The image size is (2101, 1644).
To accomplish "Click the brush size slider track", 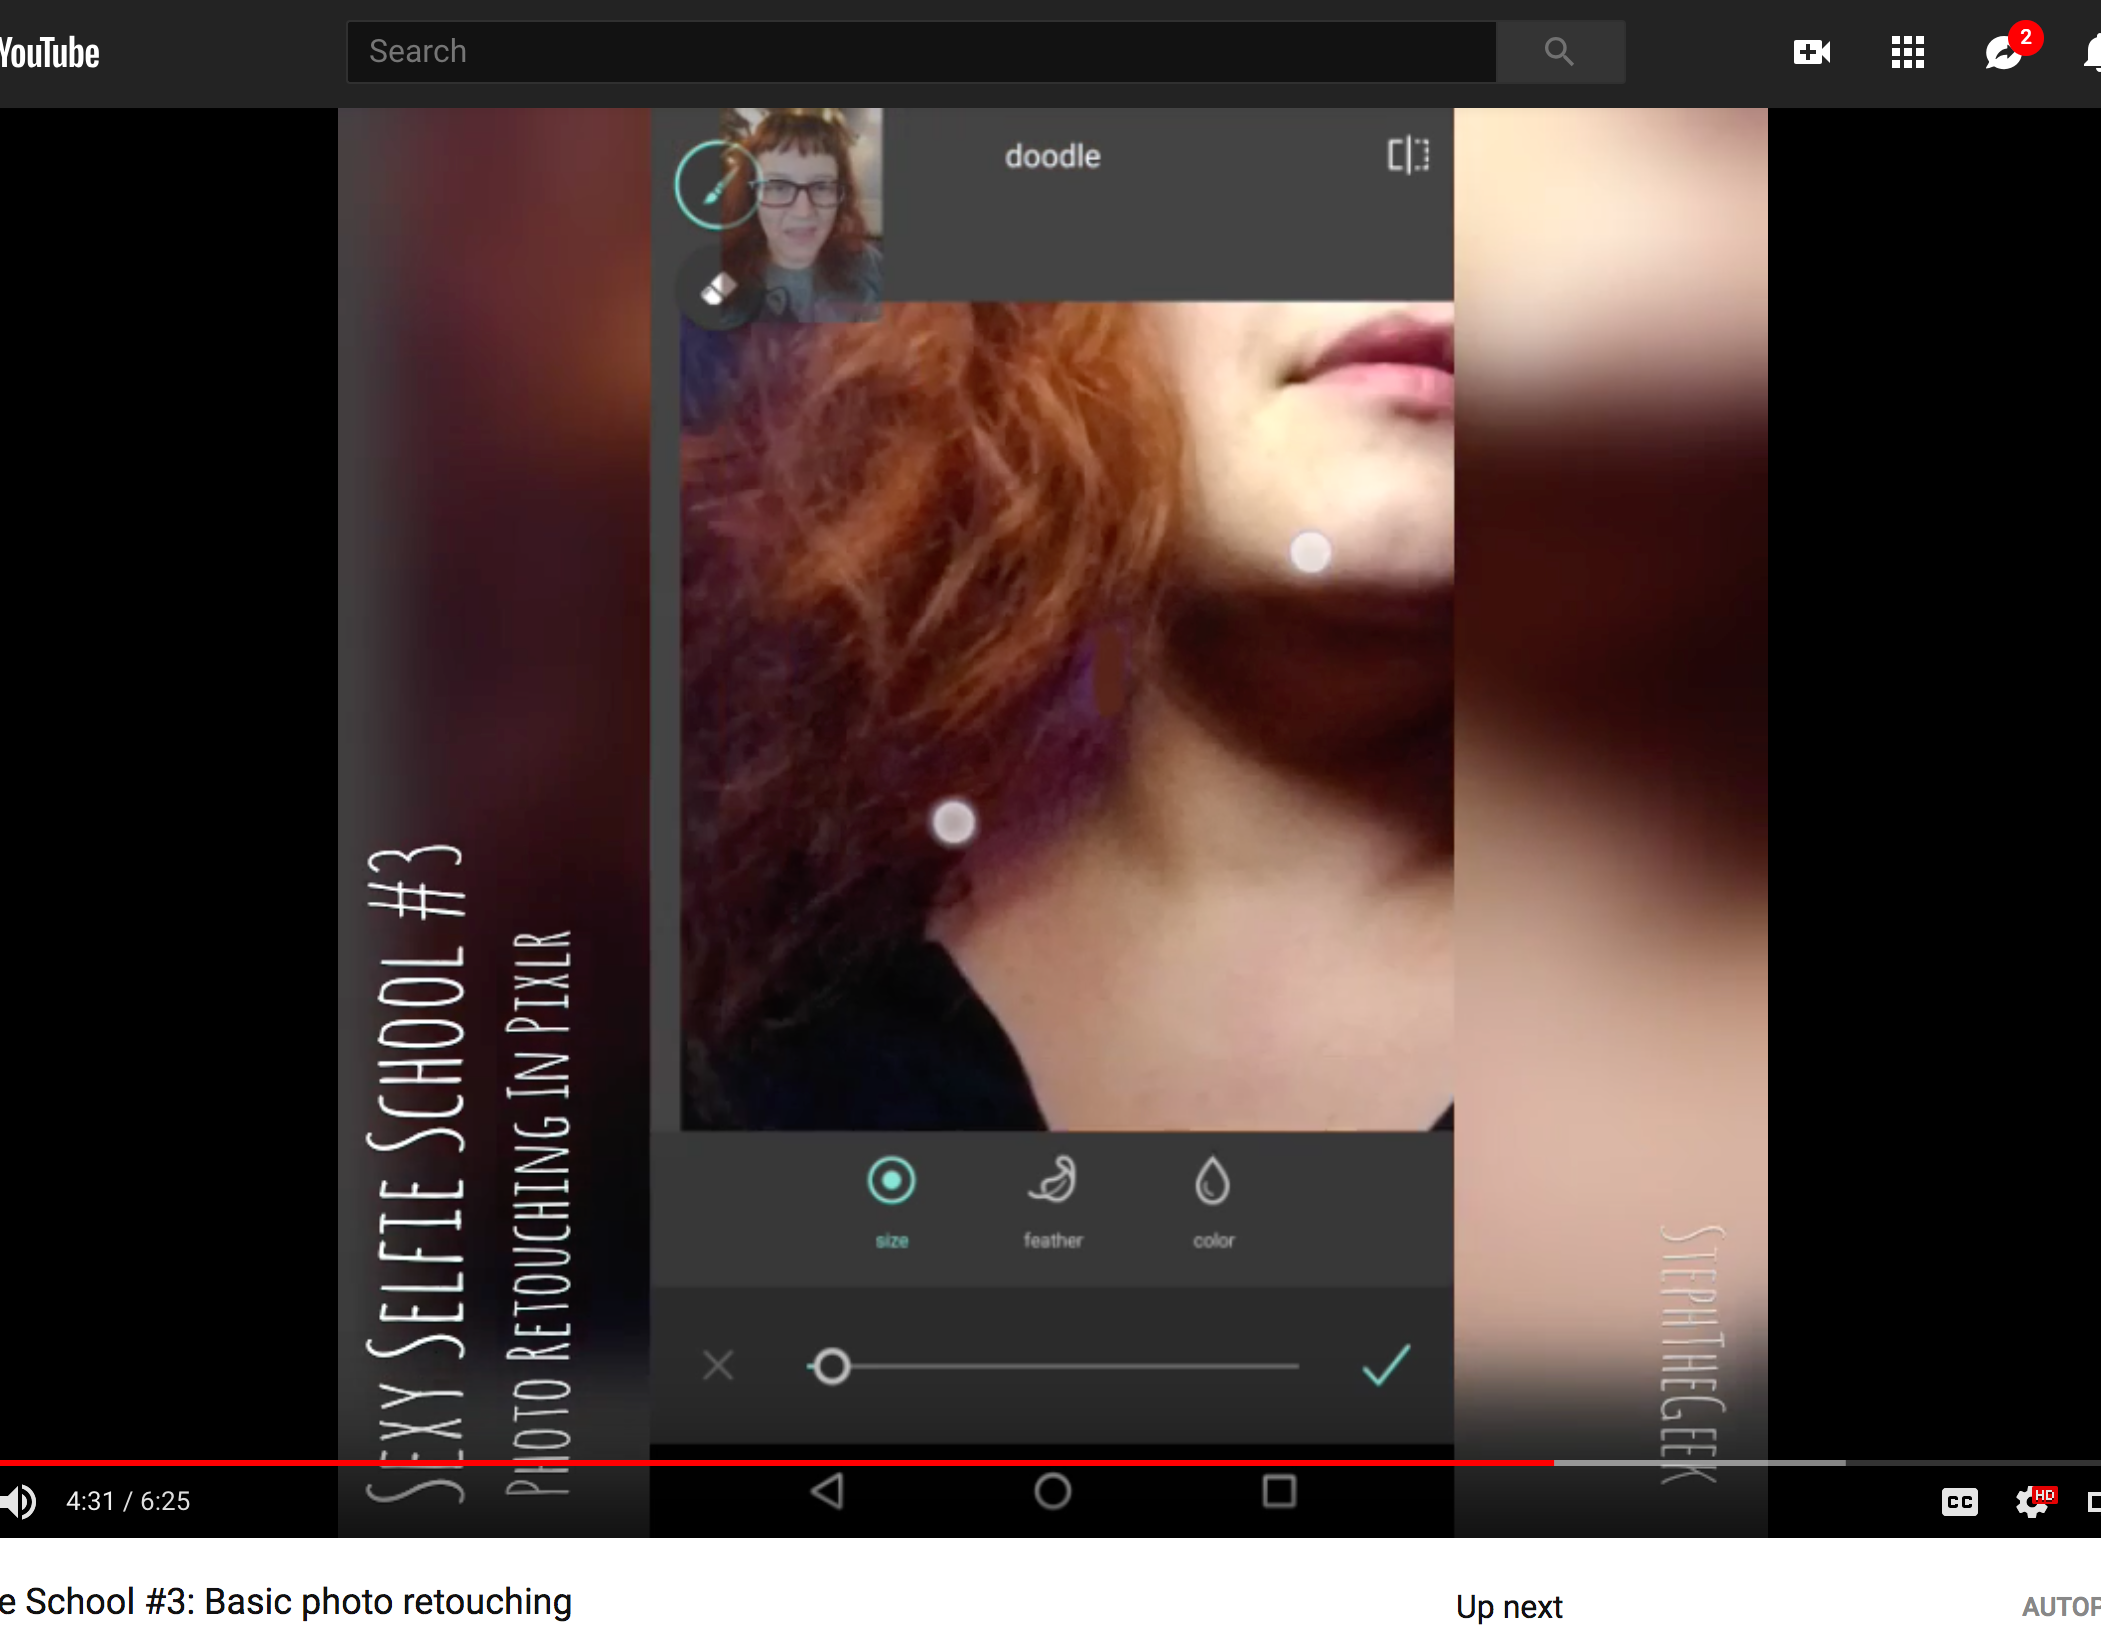I will click(x=1053, y=1366).
